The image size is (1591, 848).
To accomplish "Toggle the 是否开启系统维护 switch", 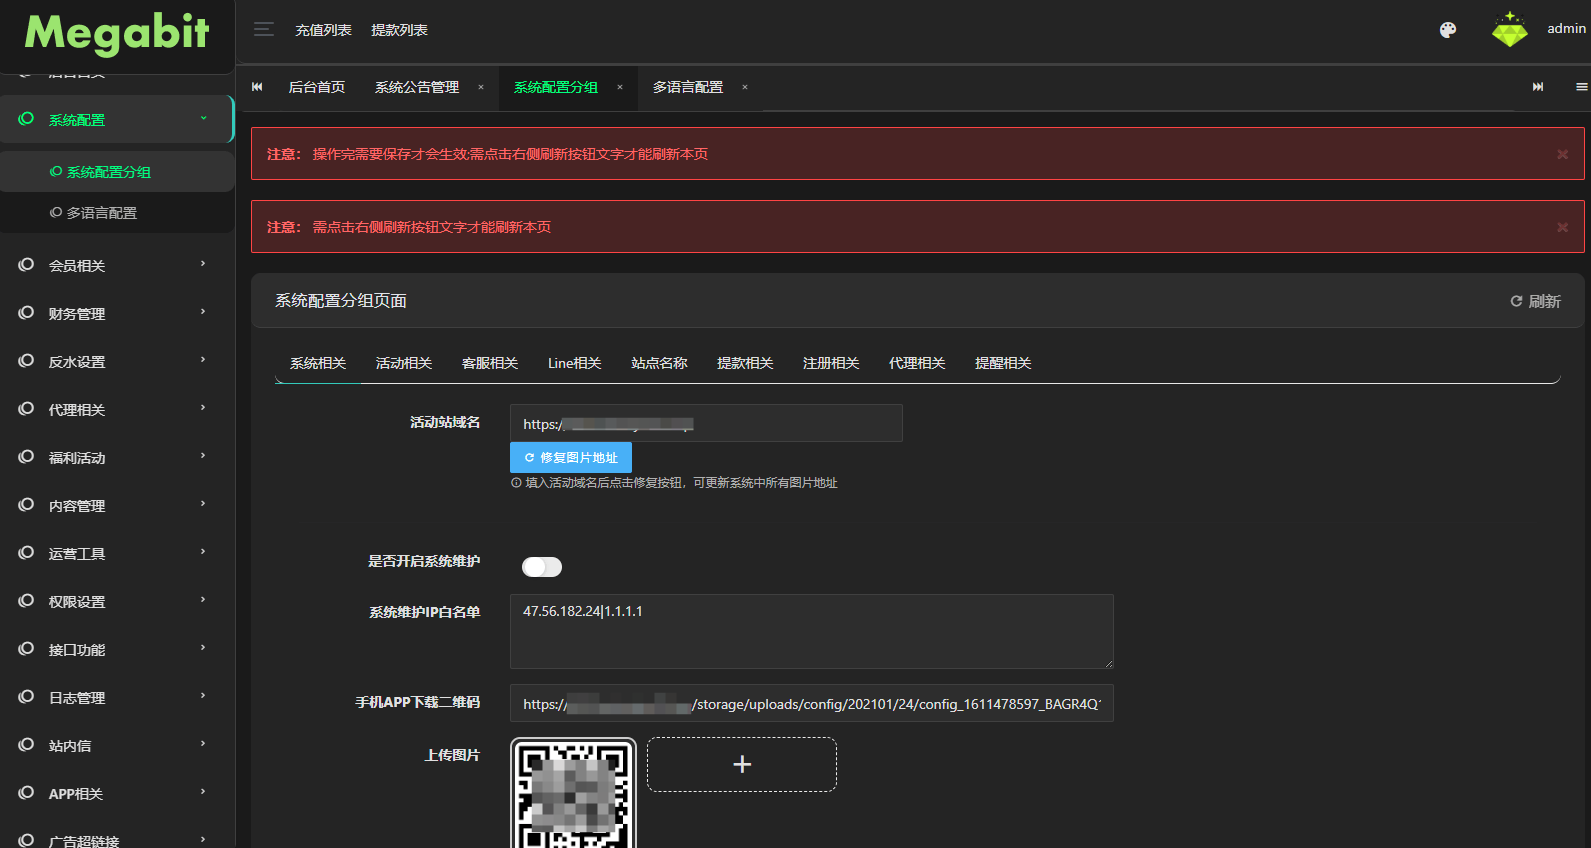I will 542,567.
